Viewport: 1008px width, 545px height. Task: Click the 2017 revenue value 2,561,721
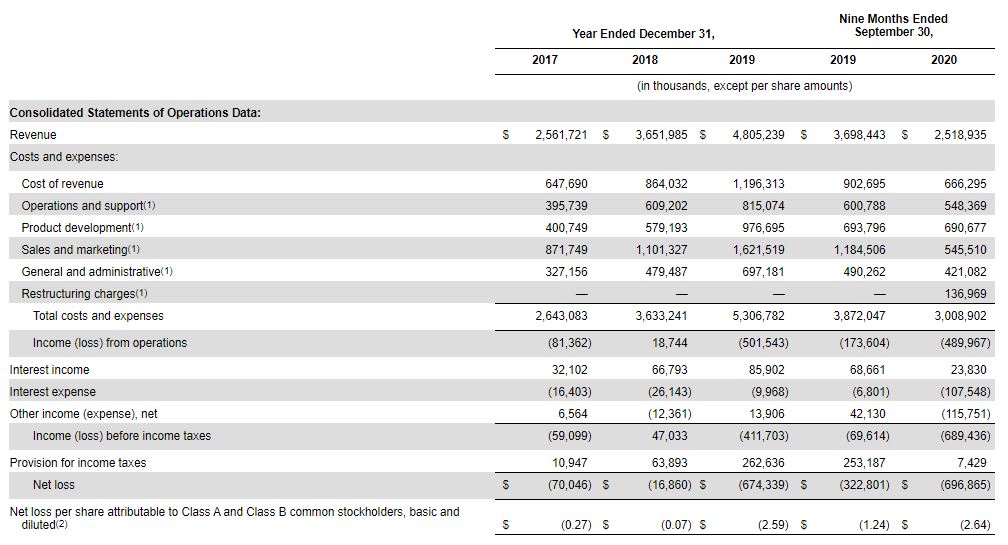pyautogui.click(x=561, y=135)
